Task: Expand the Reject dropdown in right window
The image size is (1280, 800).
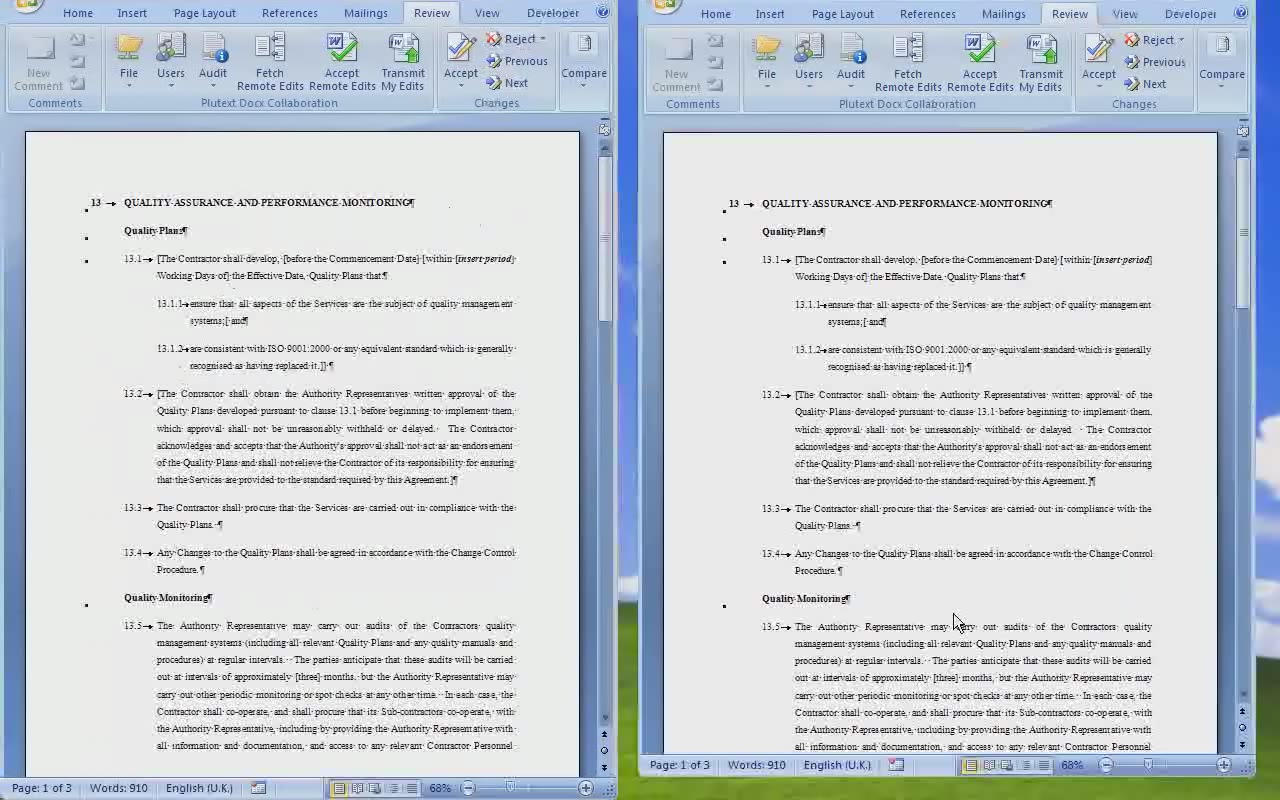Action: pyautogui.click(x=1181, y=40)
